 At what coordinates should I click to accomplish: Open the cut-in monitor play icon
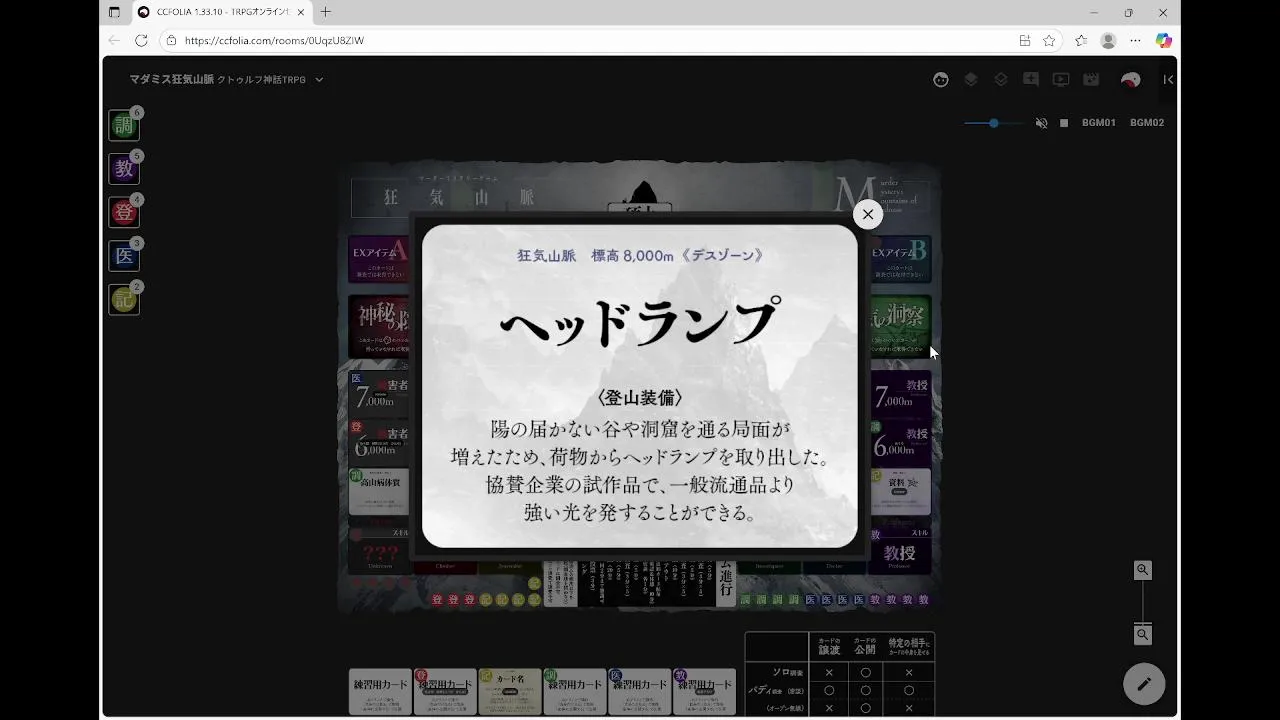point(1061,80)
